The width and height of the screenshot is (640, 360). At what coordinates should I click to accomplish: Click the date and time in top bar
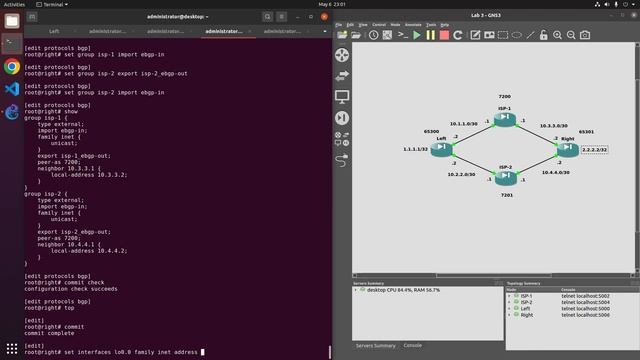(332, 4)
